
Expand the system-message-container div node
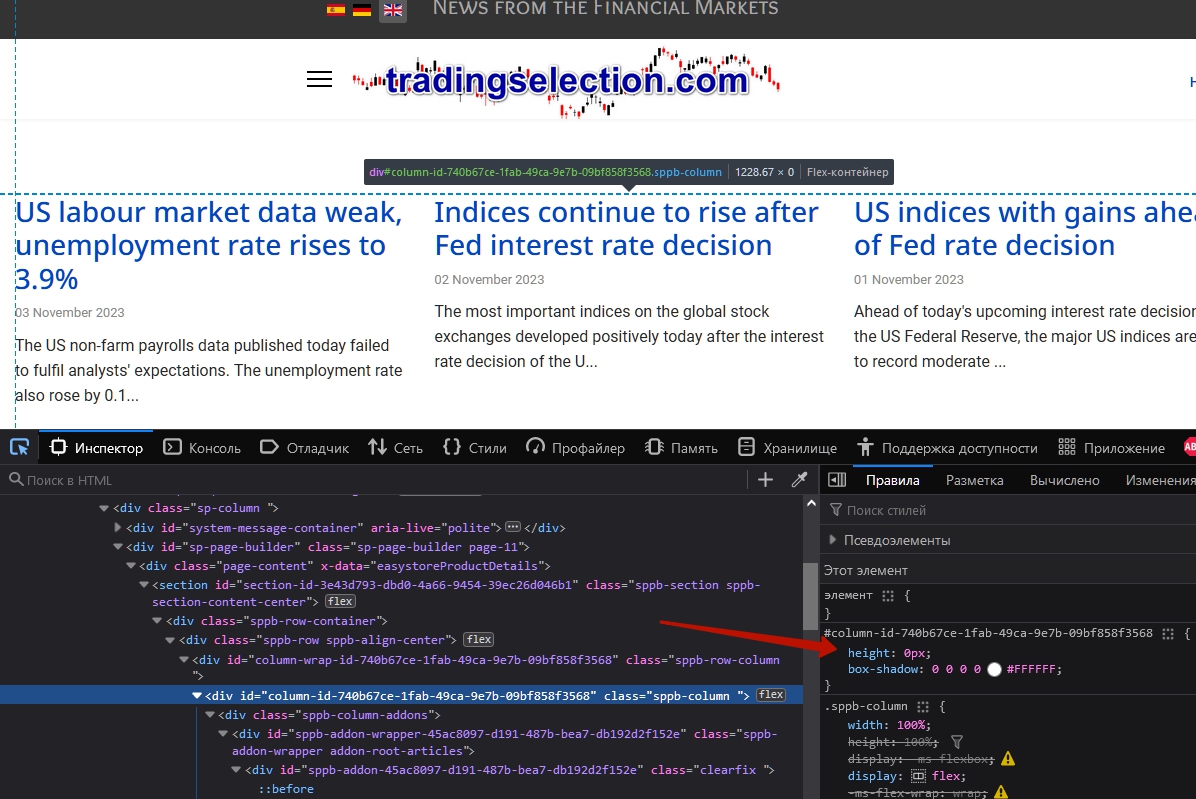[x=118, y=528]
